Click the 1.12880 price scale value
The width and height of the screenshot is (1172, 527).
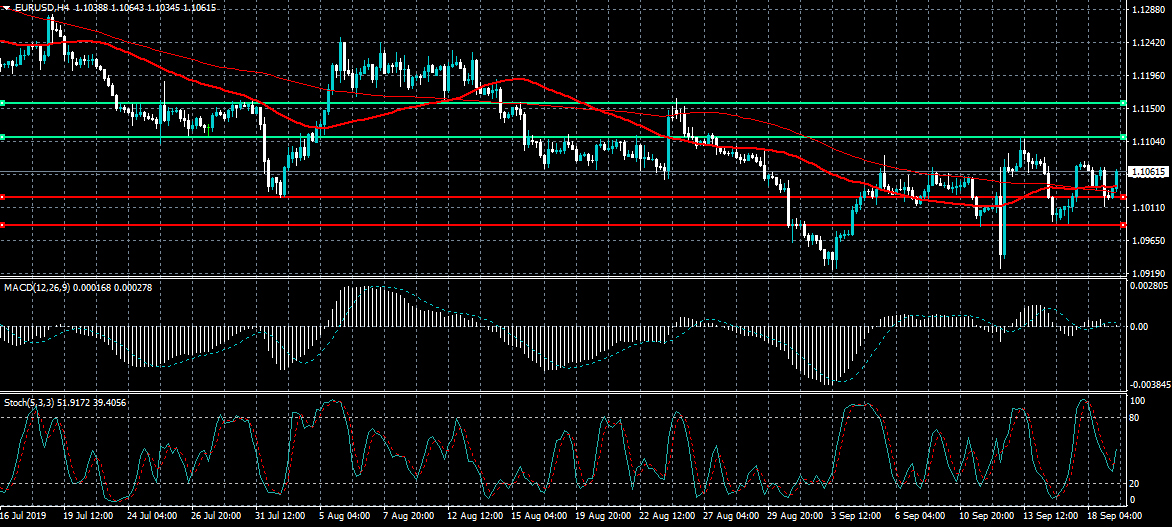1147,10
